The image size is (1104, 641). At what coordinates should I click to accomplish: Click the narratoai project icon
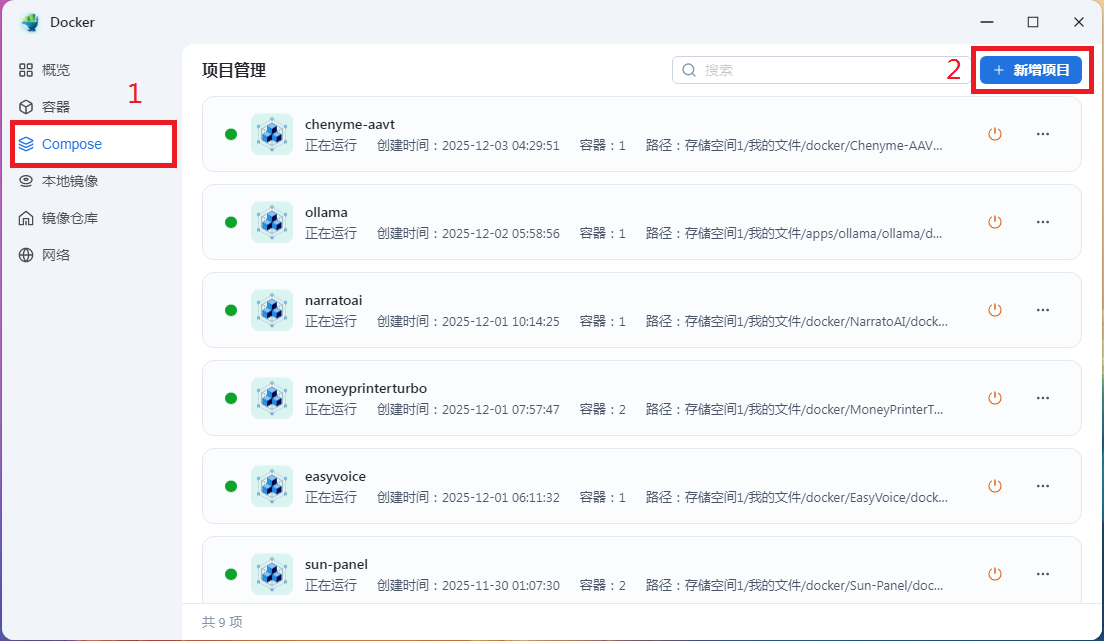pyautogui.click(x=271, y=310)
